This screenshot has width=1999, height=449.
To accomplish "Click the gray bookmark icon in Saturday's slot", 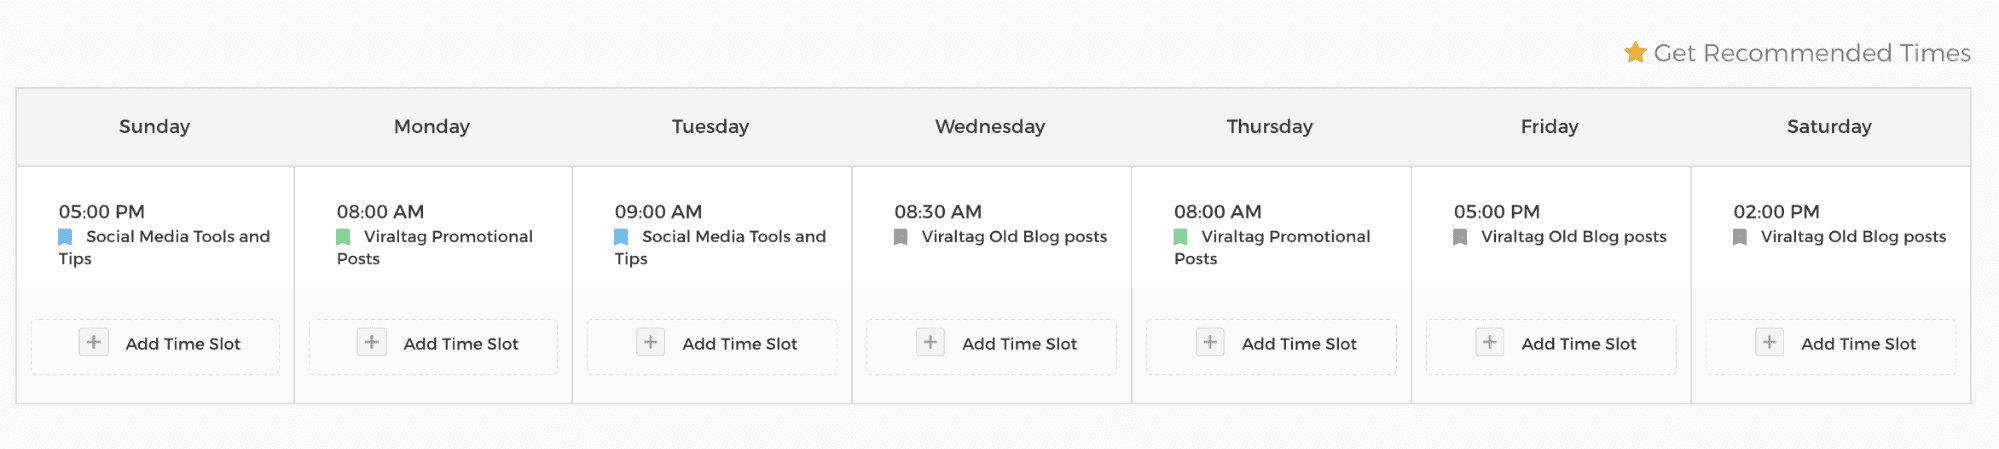I will 1740,237.
